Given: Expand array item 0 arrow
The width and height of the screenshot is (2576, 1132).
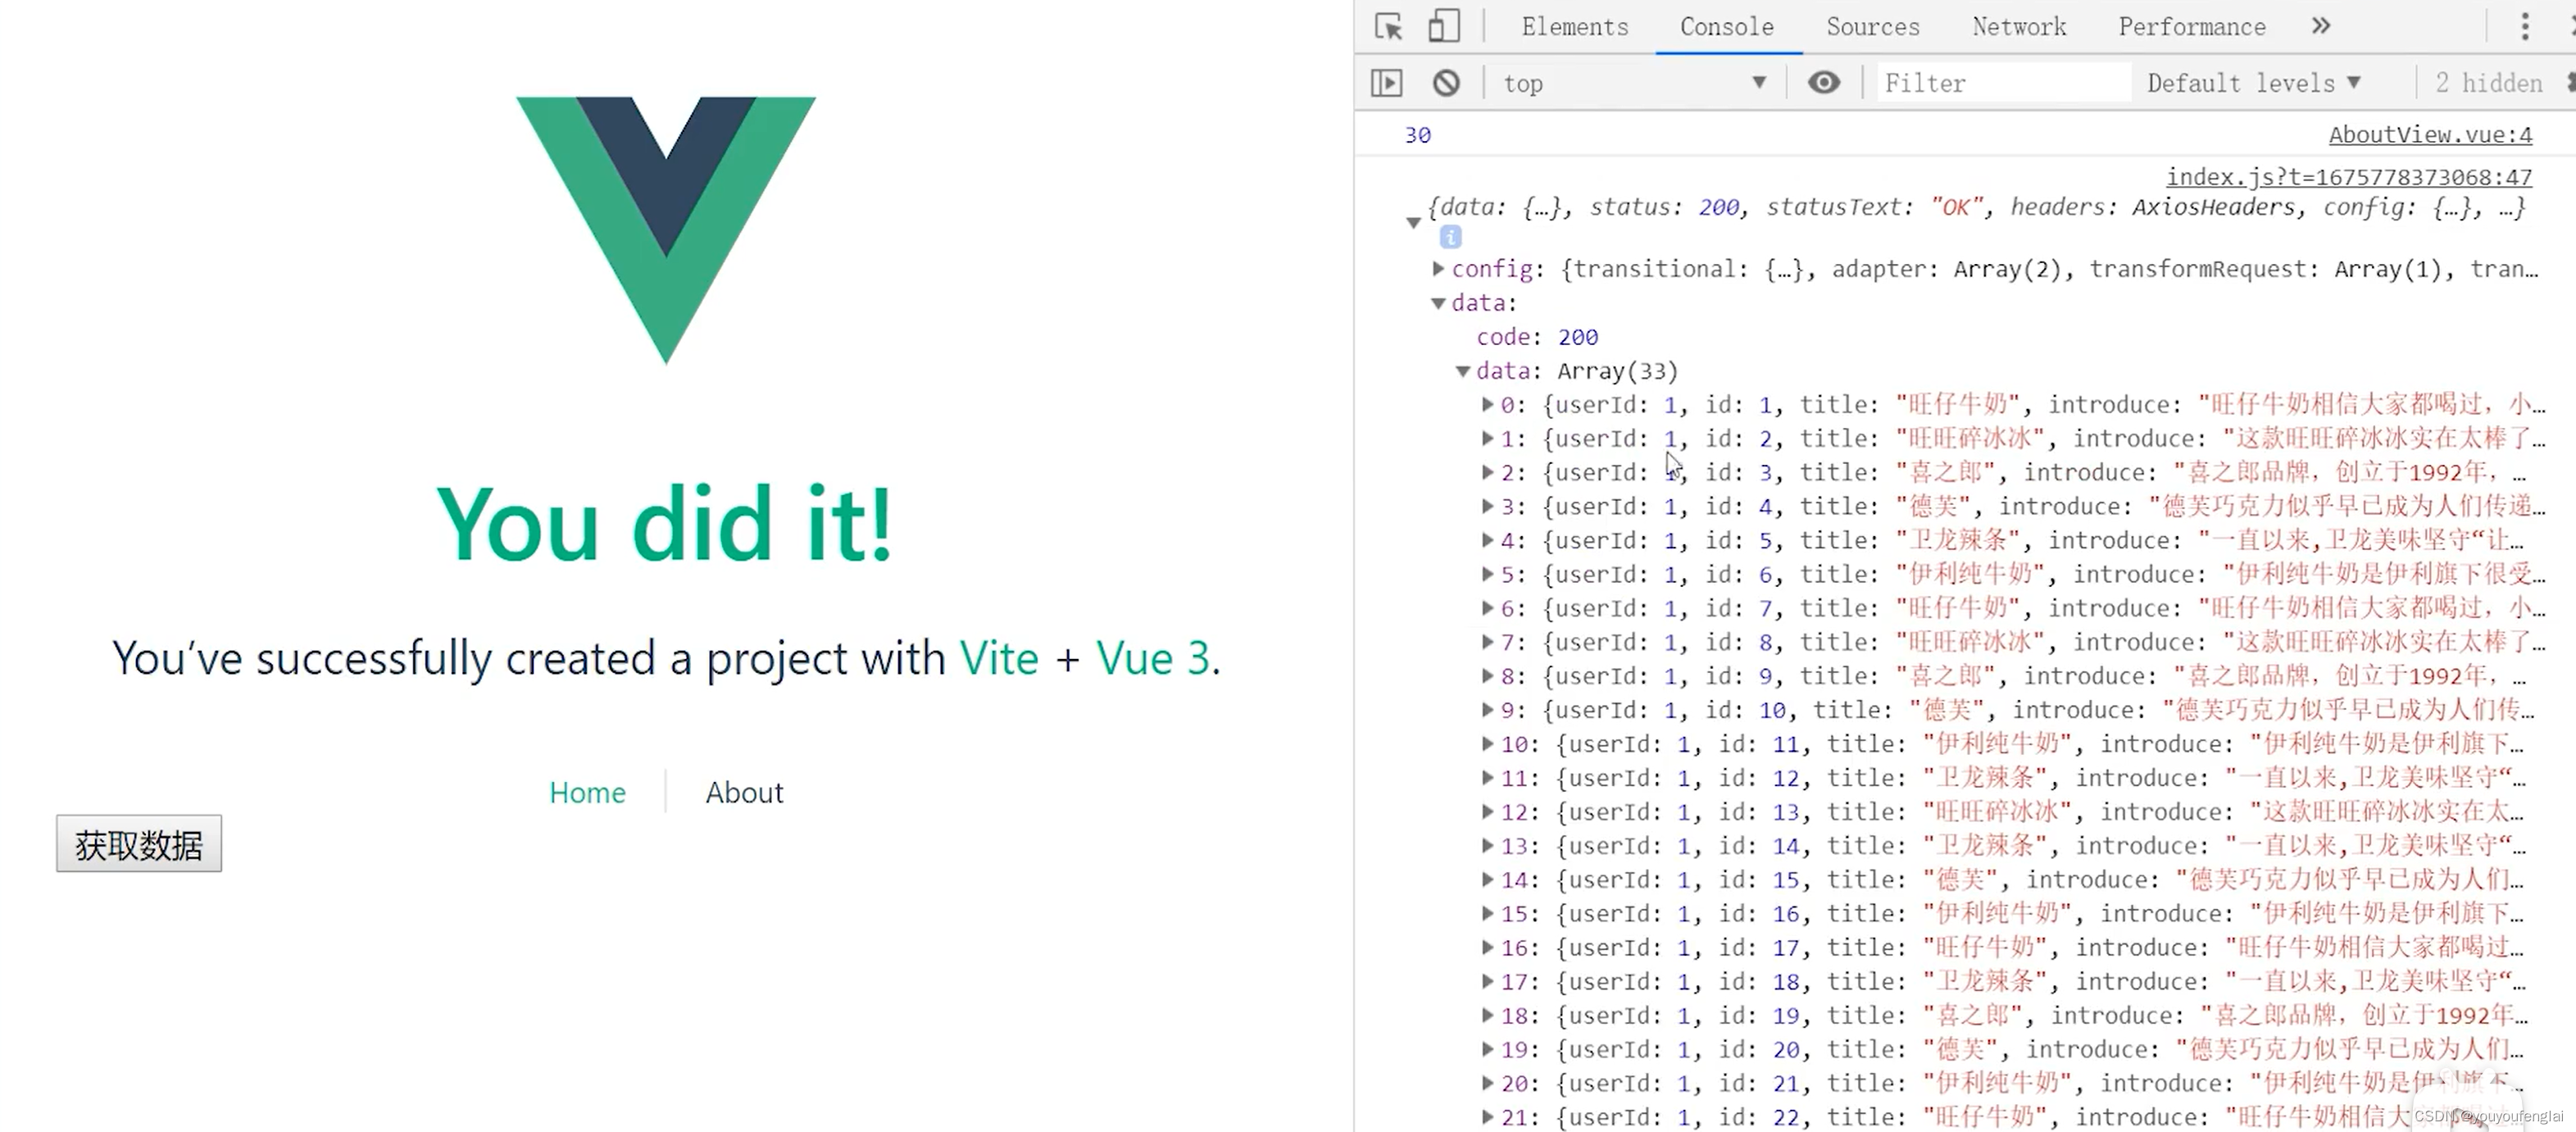Looking at the screenshot, I should click(1487, 404).
